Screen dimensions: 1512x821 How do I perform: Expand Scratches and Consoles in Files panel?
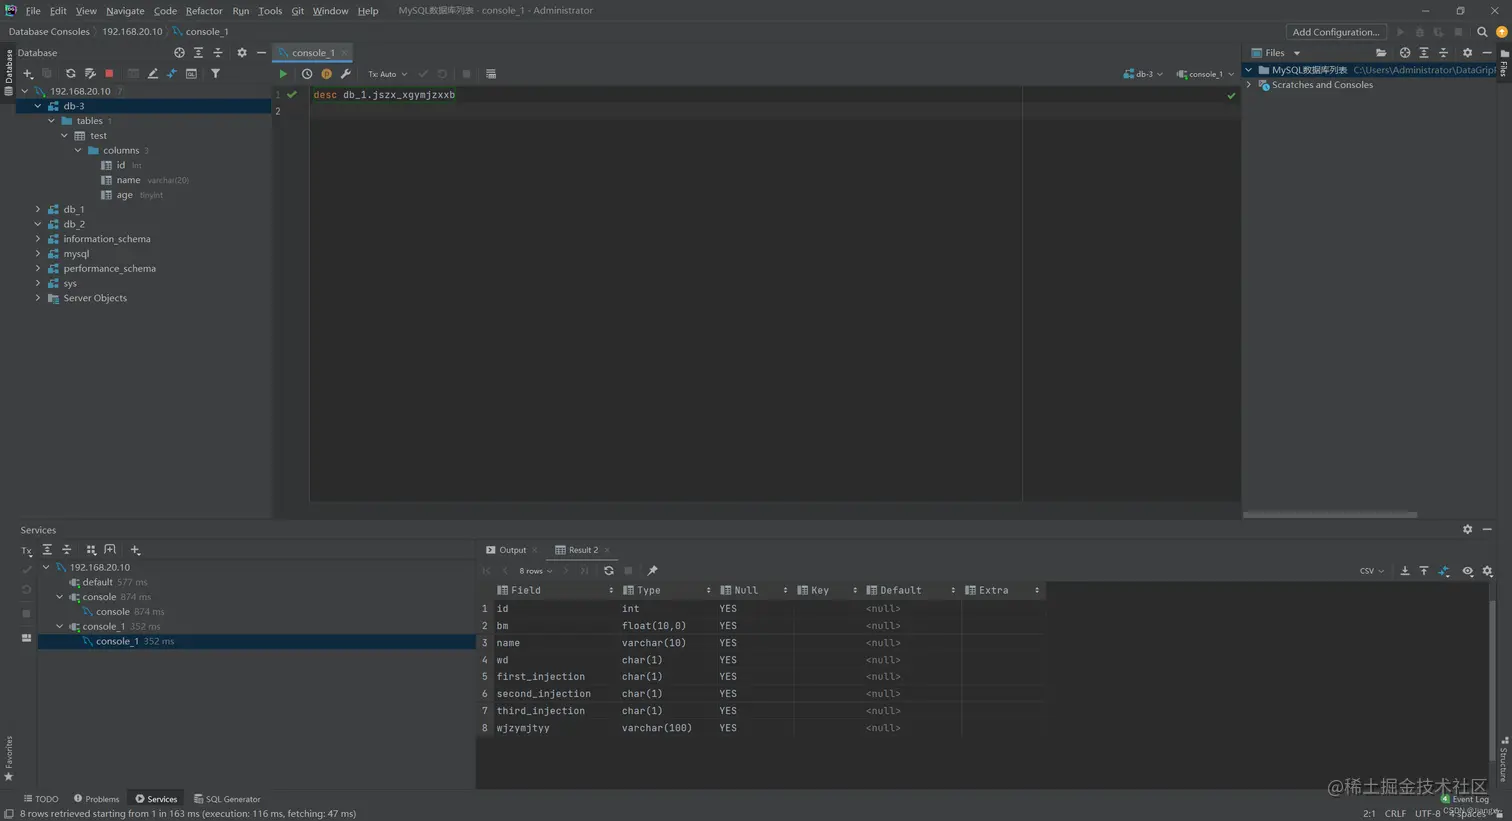1249,85
